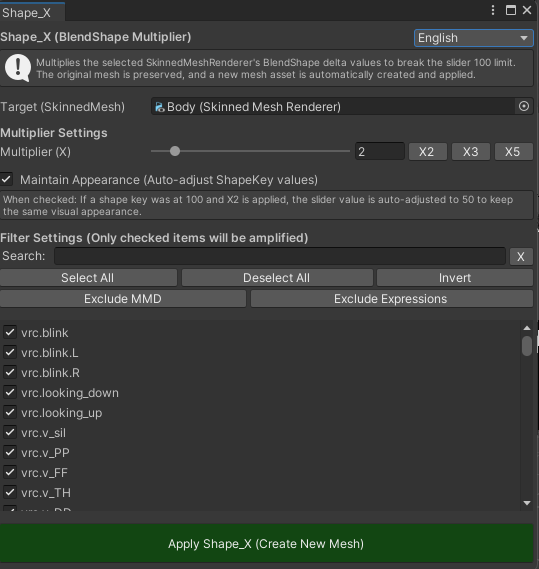Toggle the Maintain Appearance checkbox
The image size is (539, 569).
(x=7, y=179)
